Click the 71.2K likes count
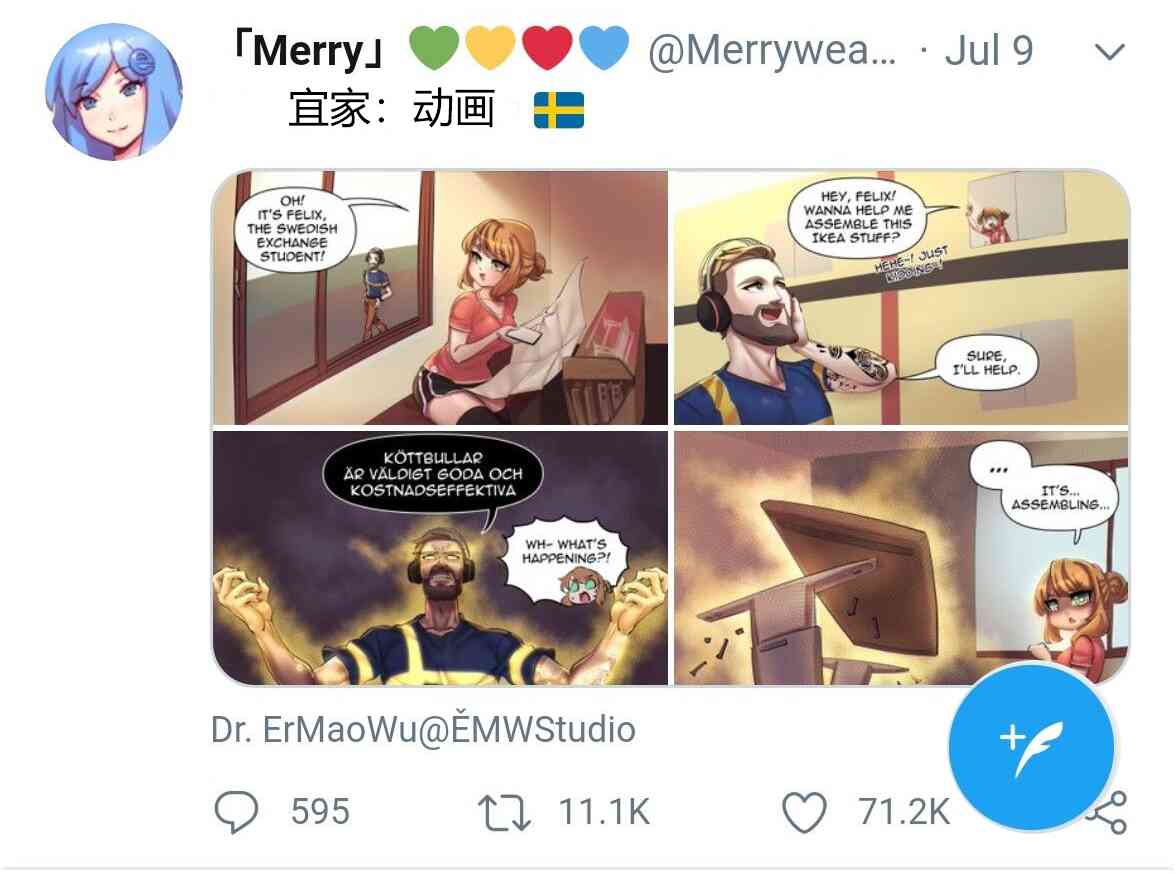The width and height of the screenshot is (1176, 874). pos(904,812)
